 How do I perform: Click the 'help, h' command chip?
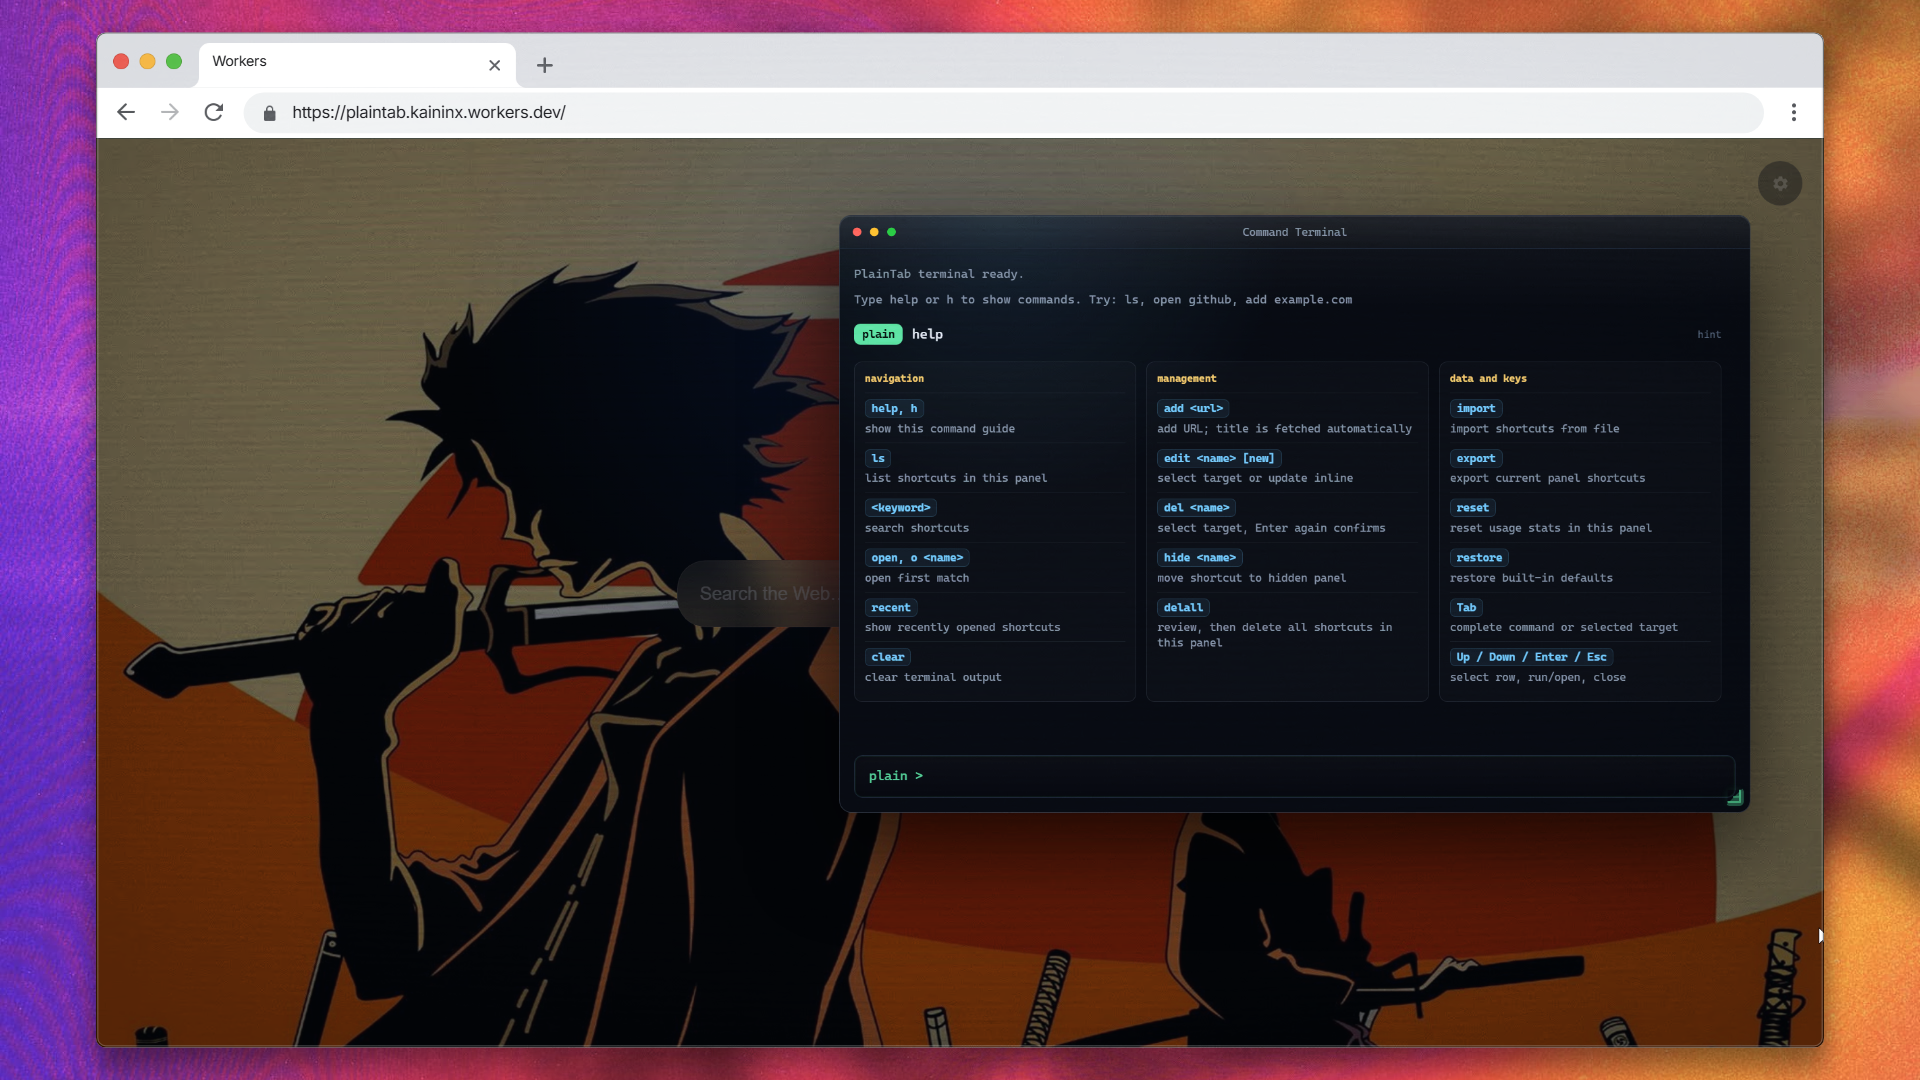(x=894, y=408)
